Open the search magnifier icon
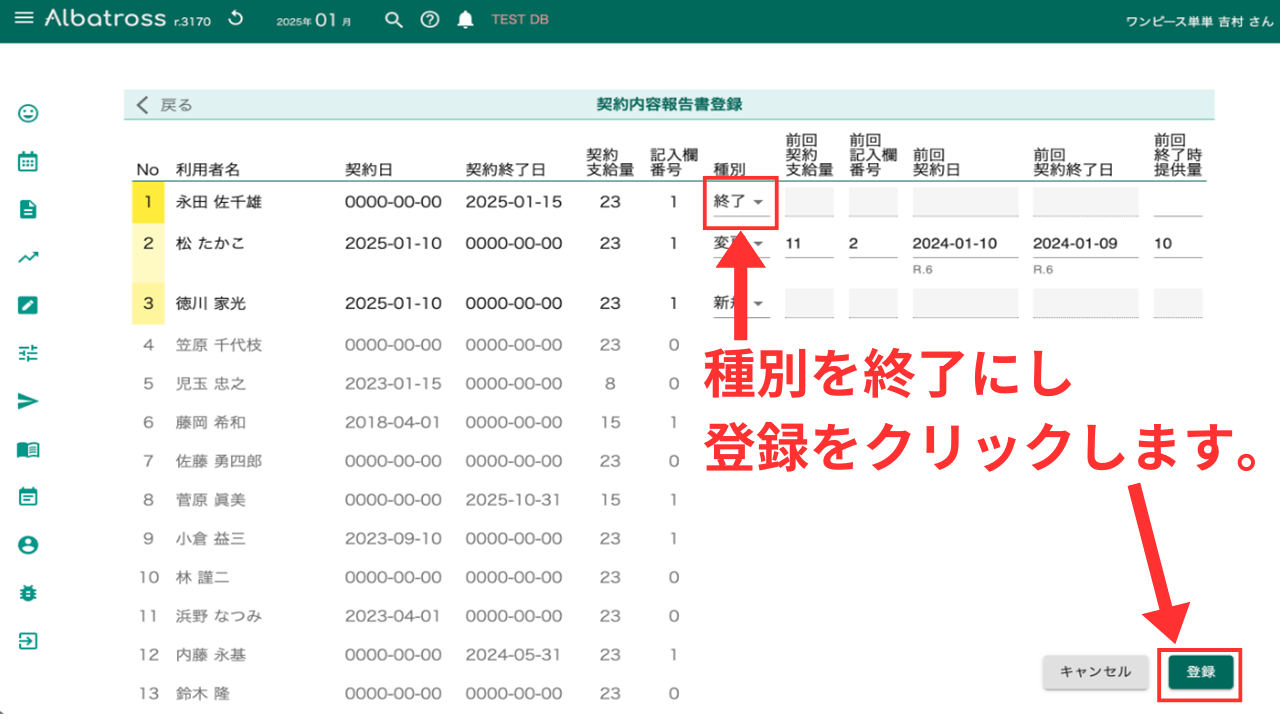 click(394, 20)
